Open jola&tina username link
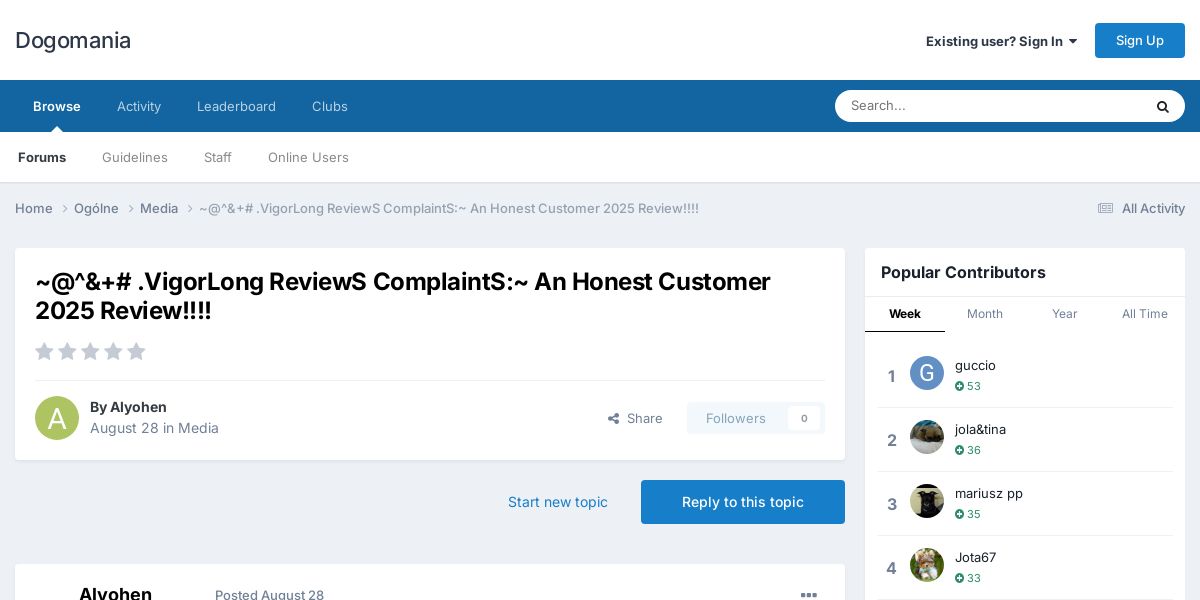Image resolution: width=1200 pixels, height=600 pixels. (980, 429)
